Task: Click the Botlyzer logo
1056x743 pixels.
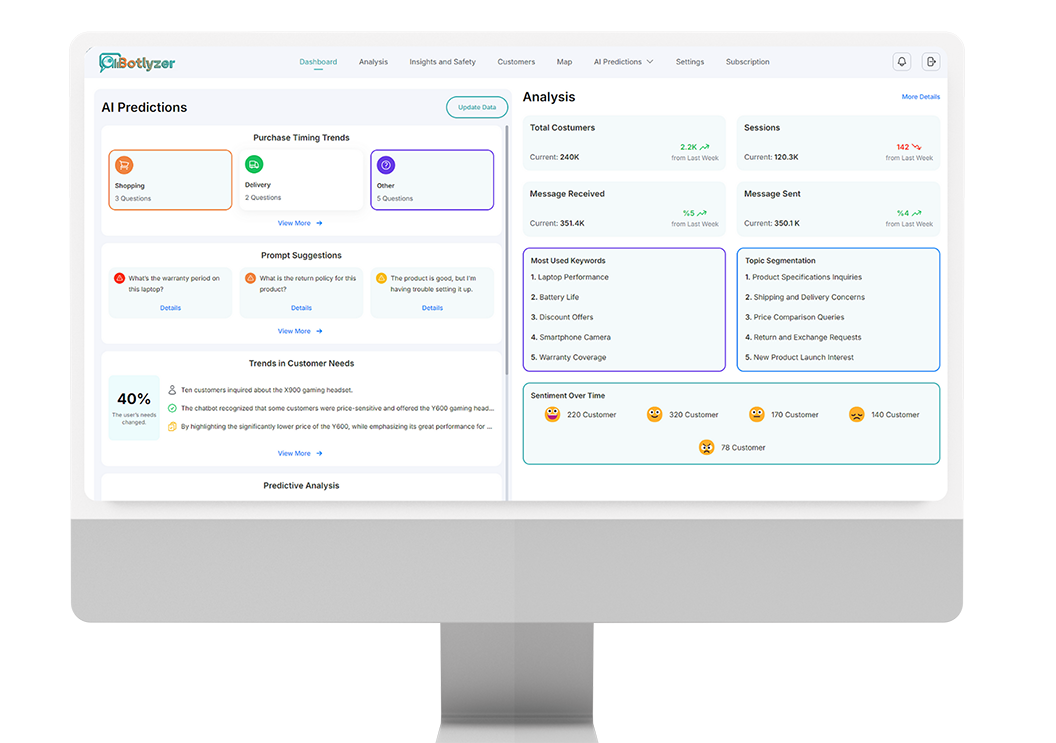Action: (x=137, y=63)
